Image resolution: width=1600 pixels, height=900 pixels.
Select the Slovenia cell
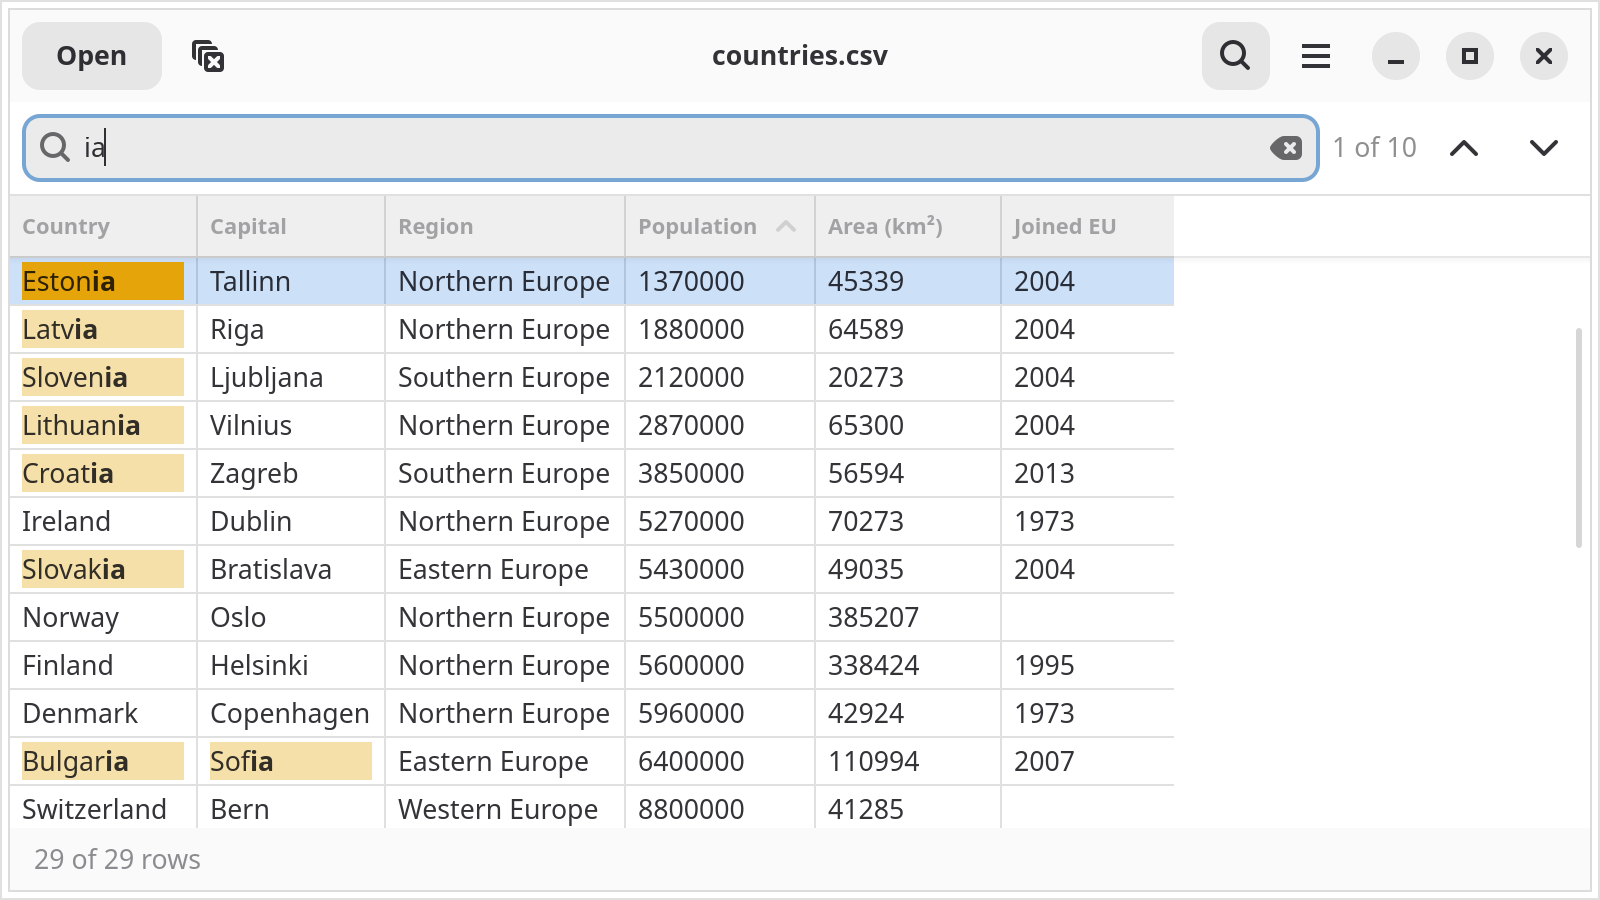[103, 377]
